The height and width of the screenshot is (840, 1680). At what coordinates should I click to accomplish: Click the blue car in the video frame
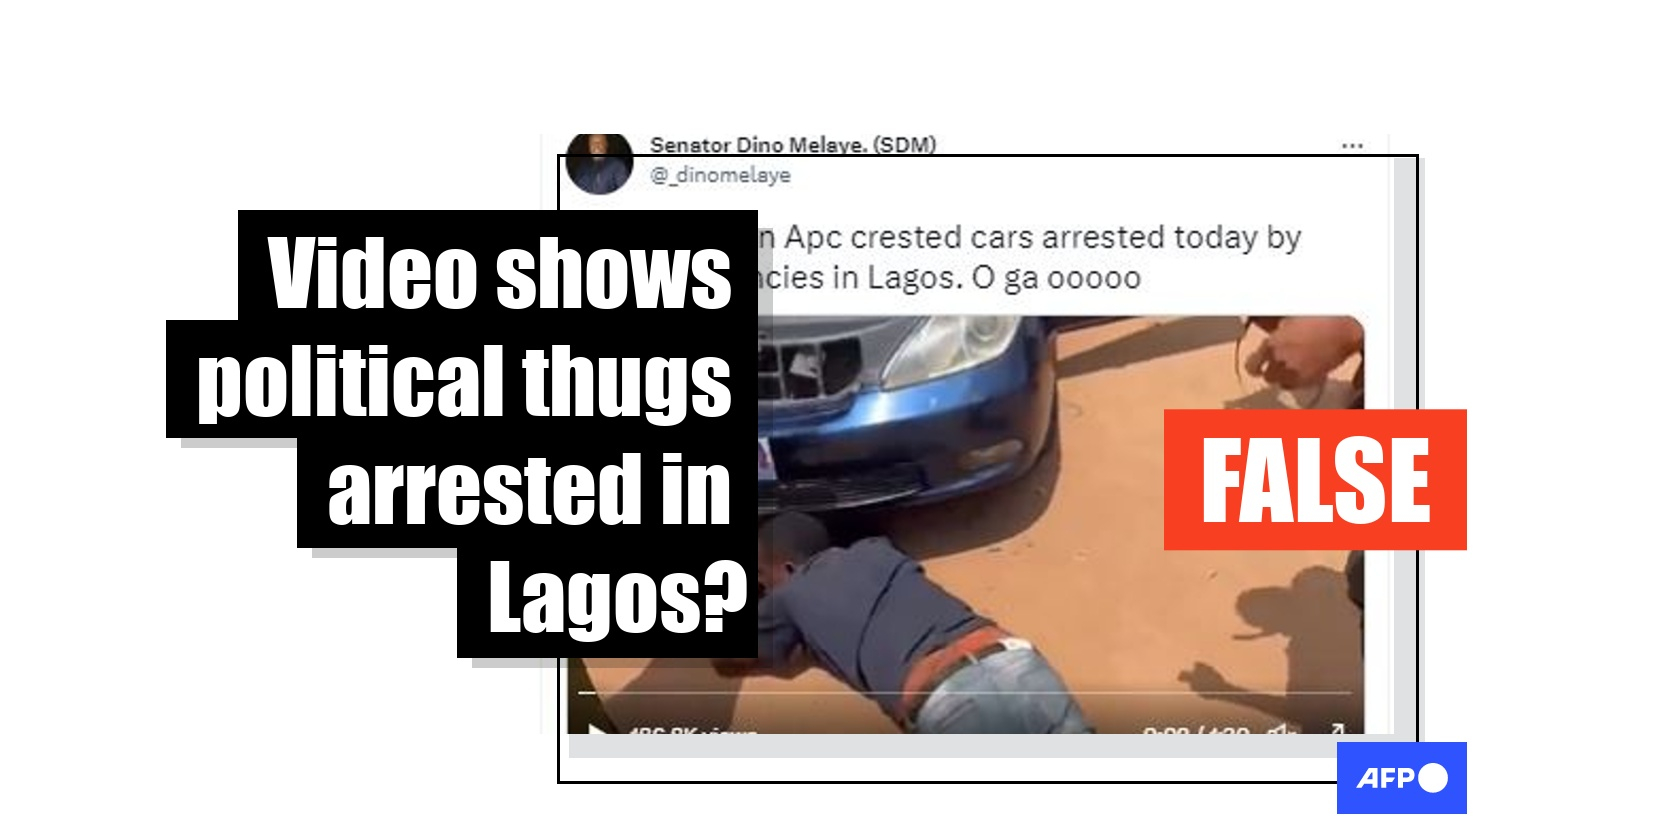[x=900, y=410]
